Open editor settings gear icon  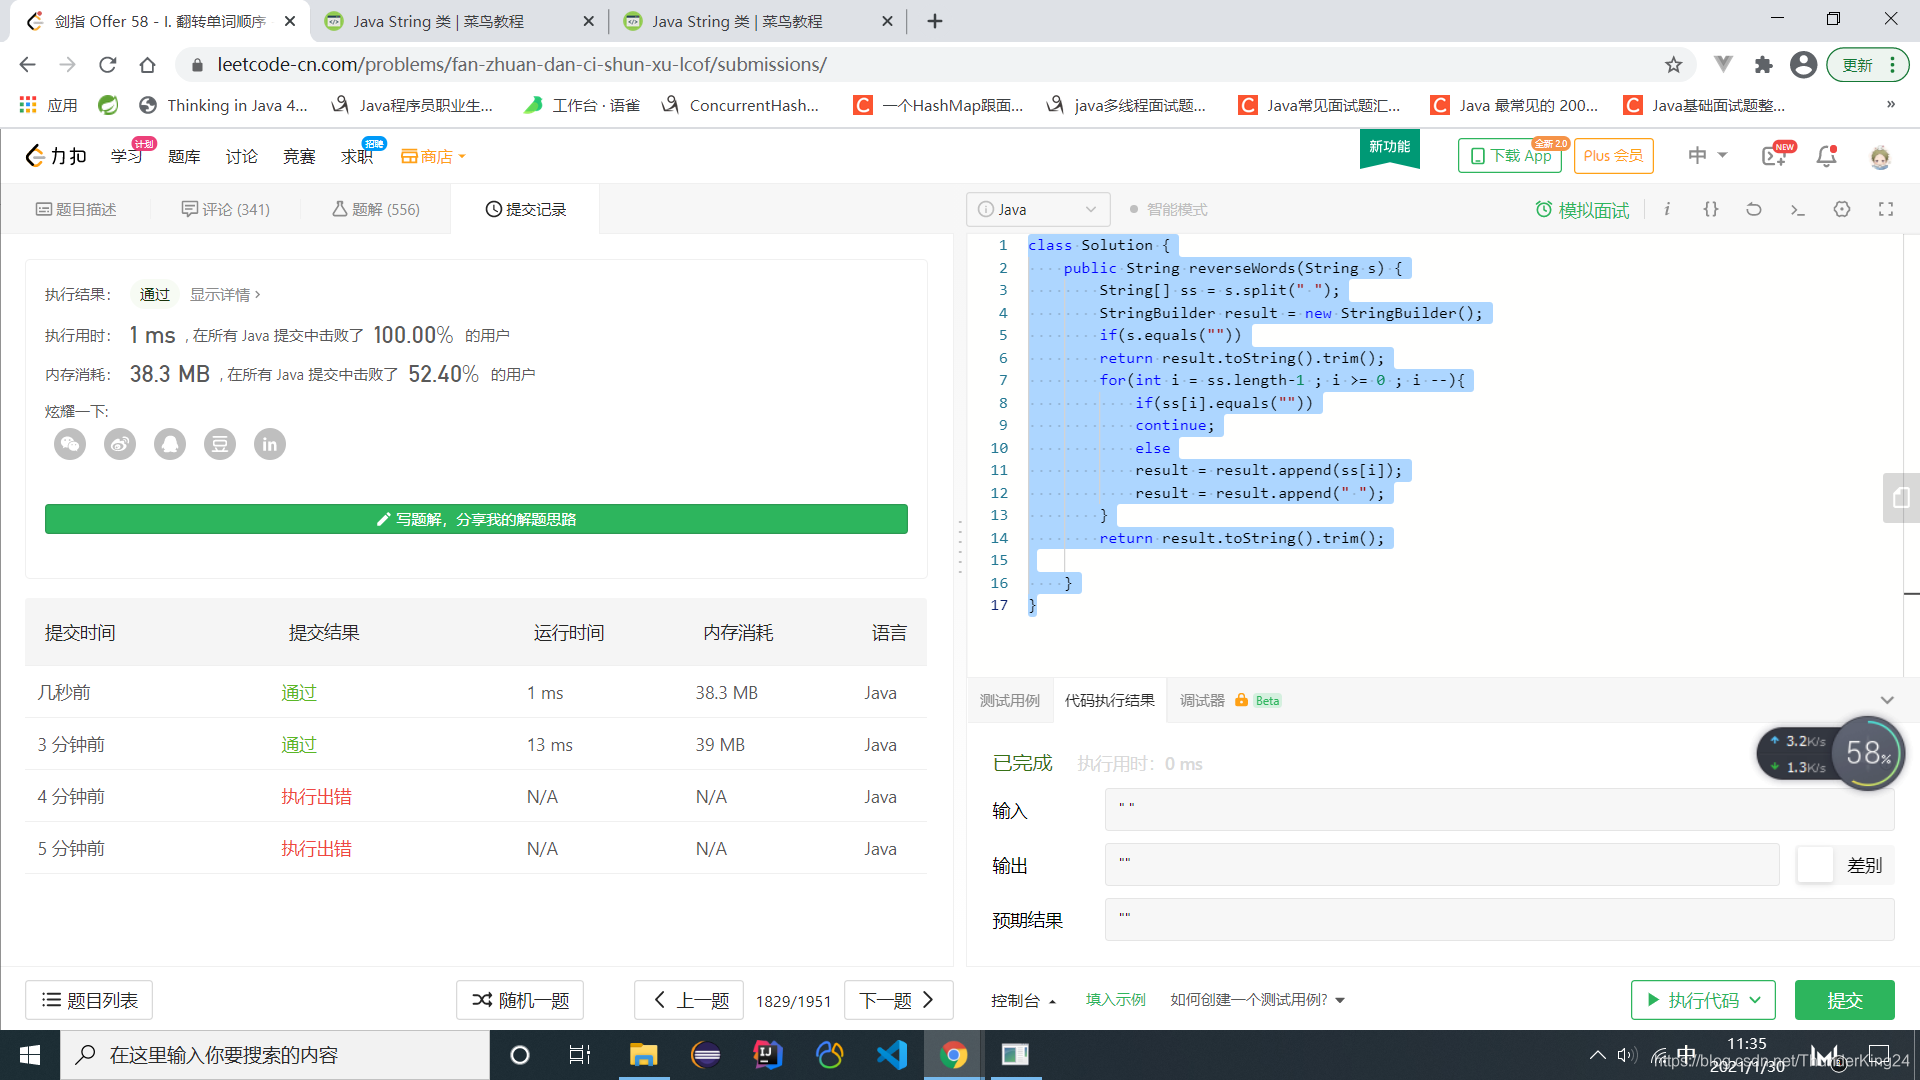1842,209
